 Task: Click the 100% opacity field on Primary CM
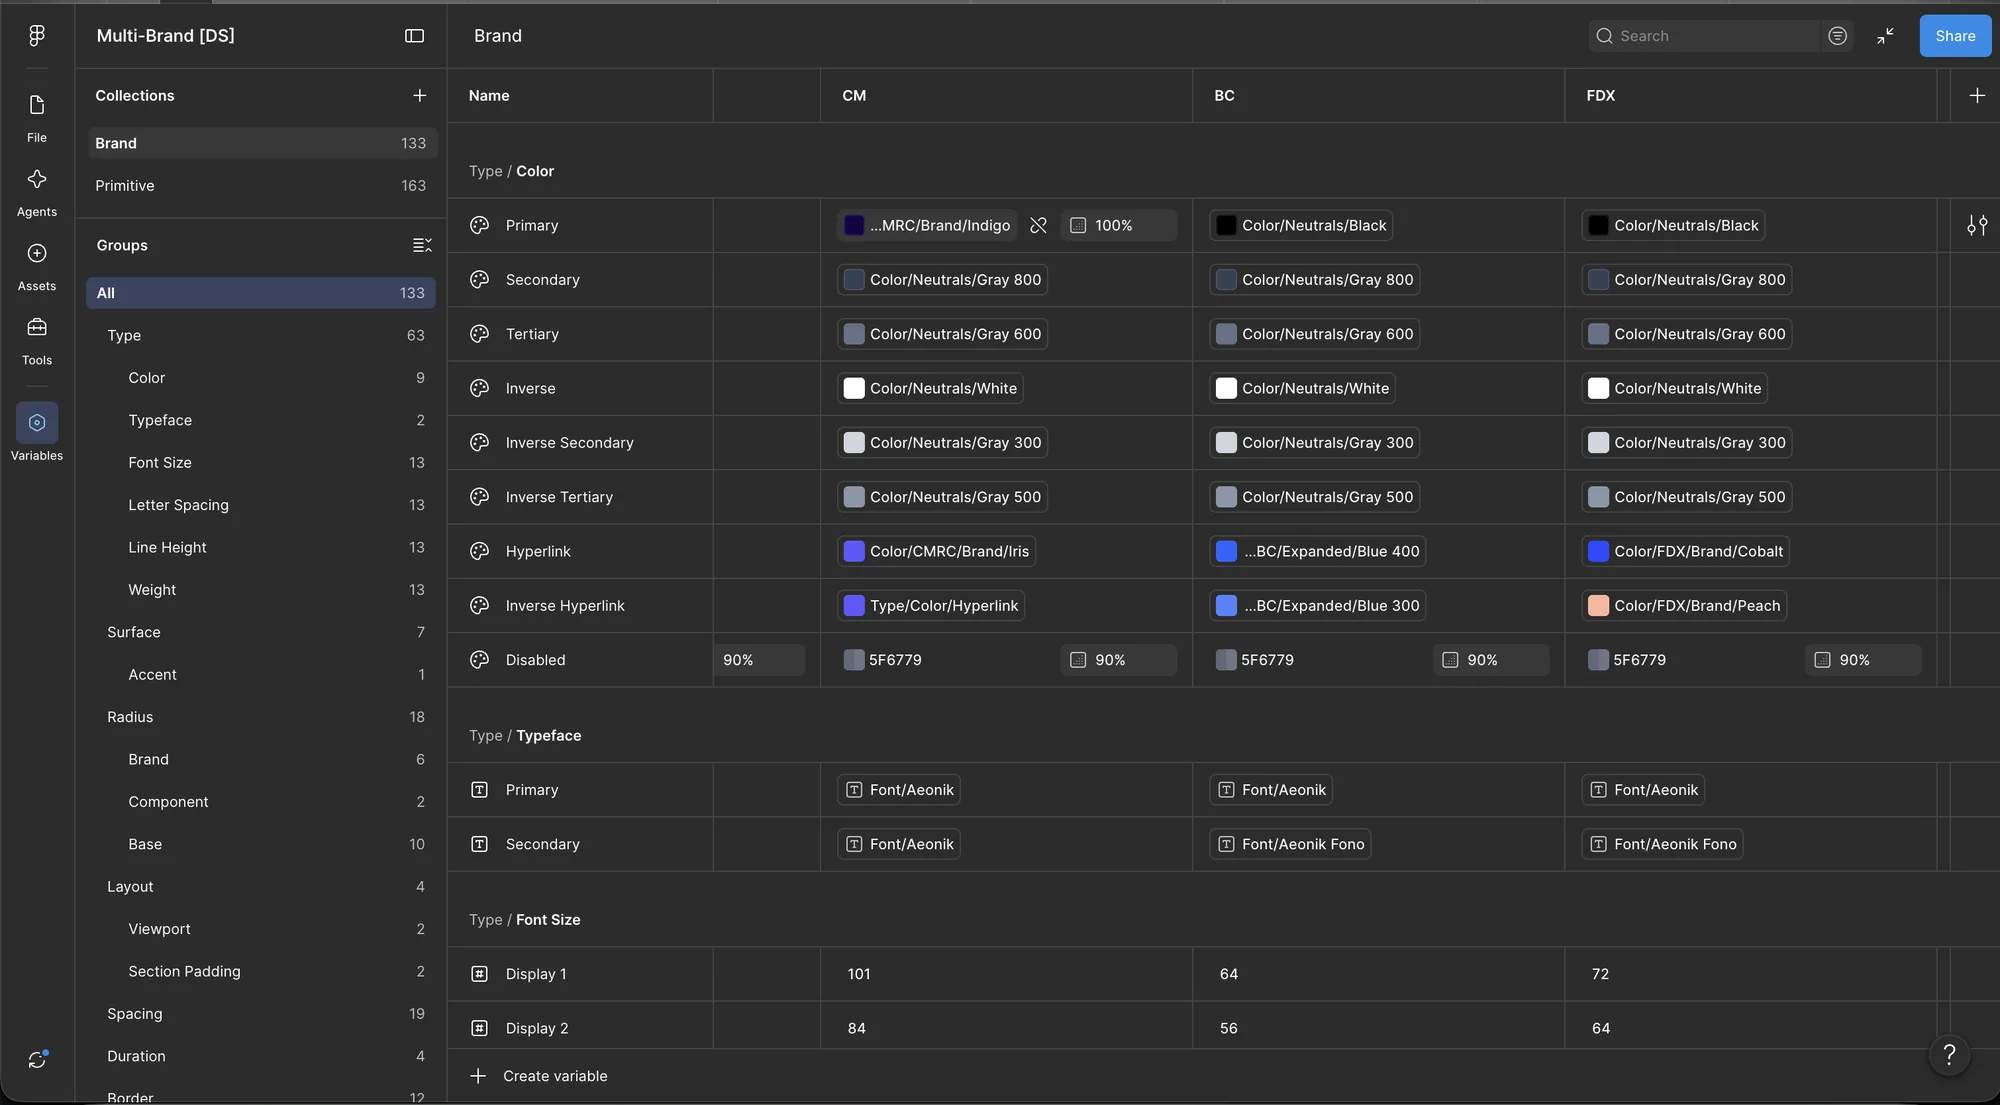[x=1118, y=225]
